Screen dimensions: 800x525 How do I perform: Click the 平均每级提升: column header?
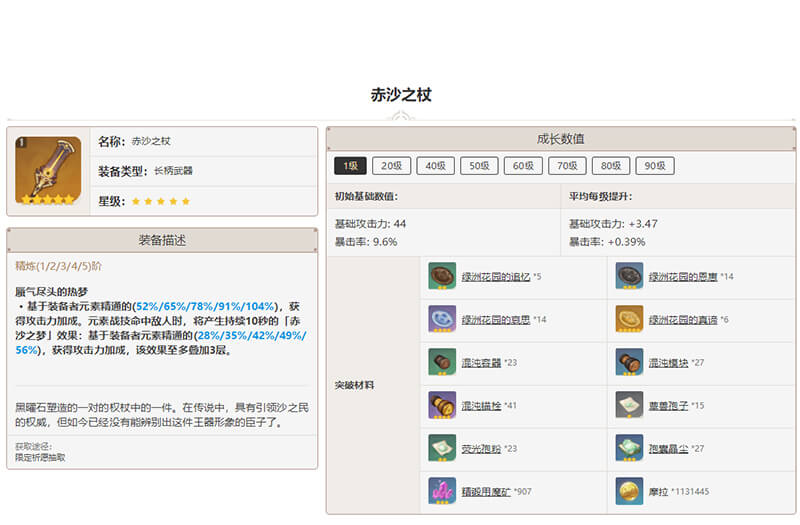click(601, 196)
